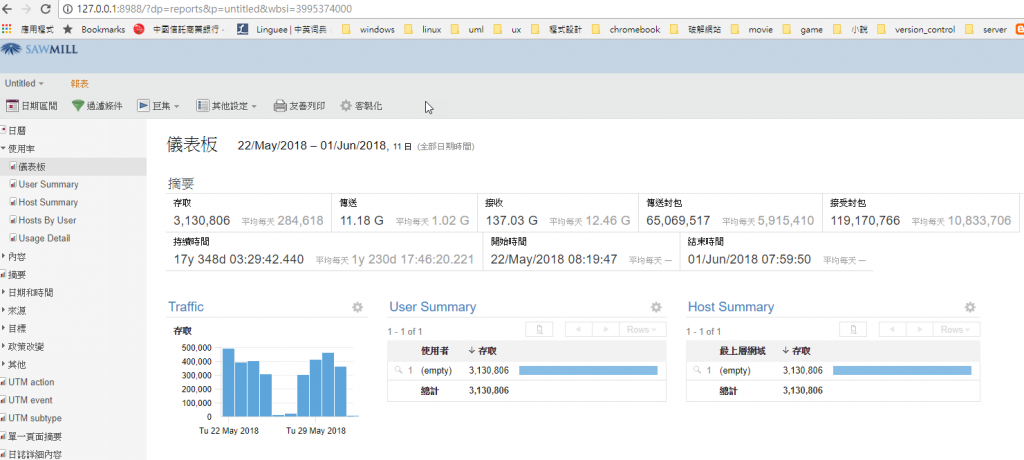Click the 65,069,517 傳送封包 value
Screen dimensions: 1024x460
pos(679,221)
